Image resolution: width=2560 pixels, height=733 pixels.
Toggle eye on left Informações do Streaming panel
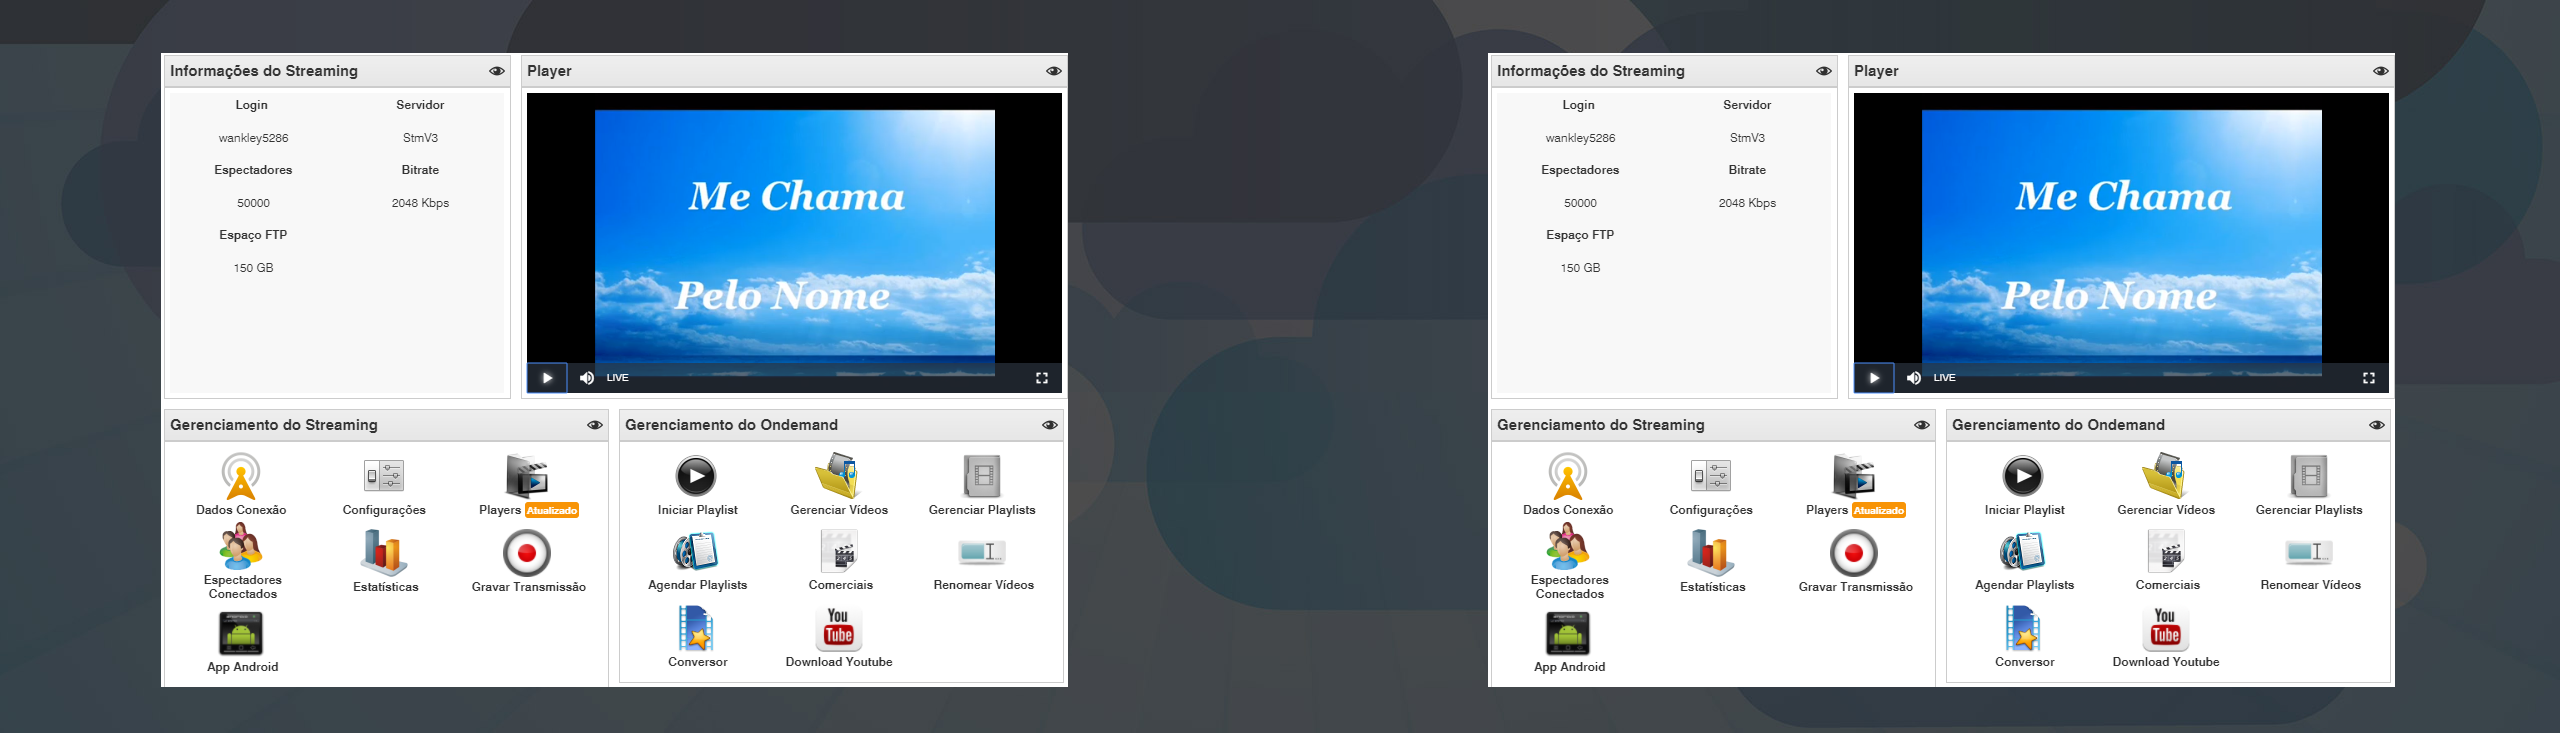(496, 71)
